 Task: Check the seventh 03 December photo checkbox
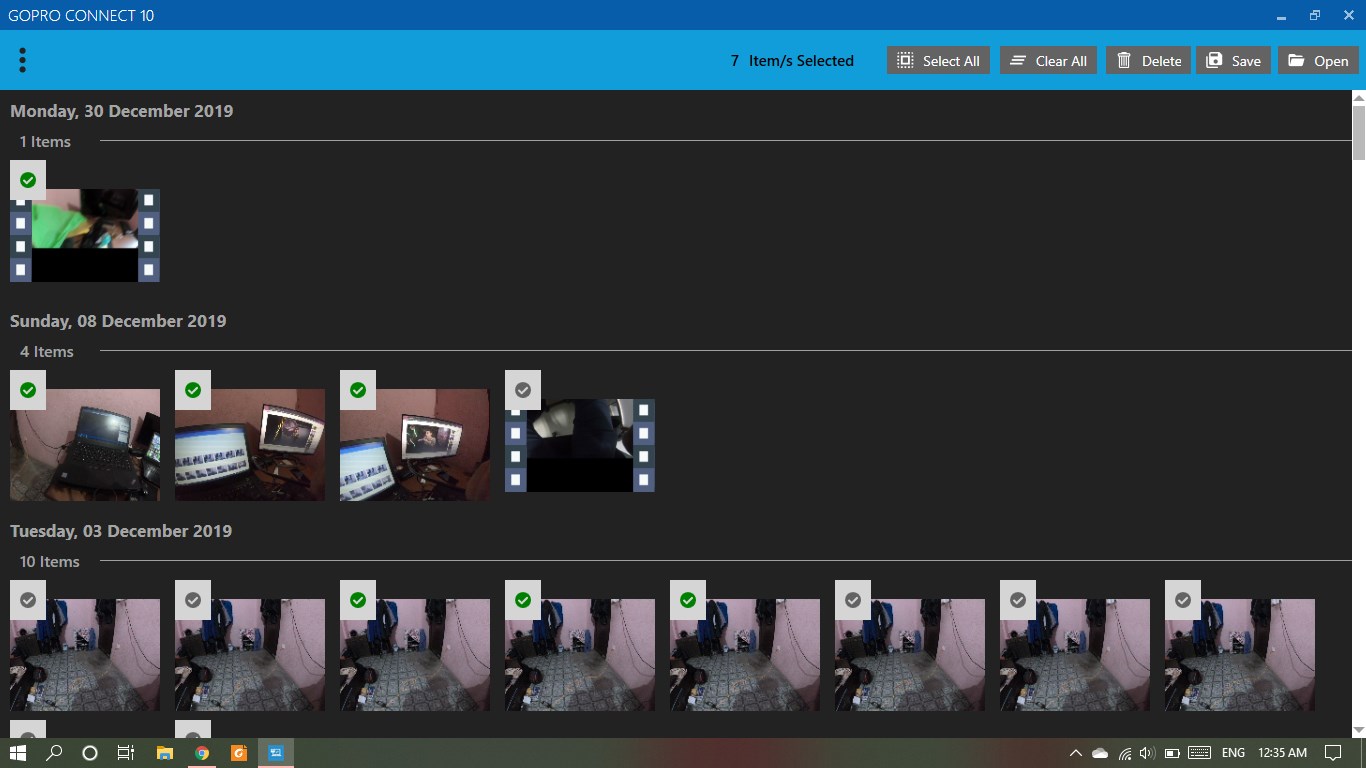[x=1018, y=600]
